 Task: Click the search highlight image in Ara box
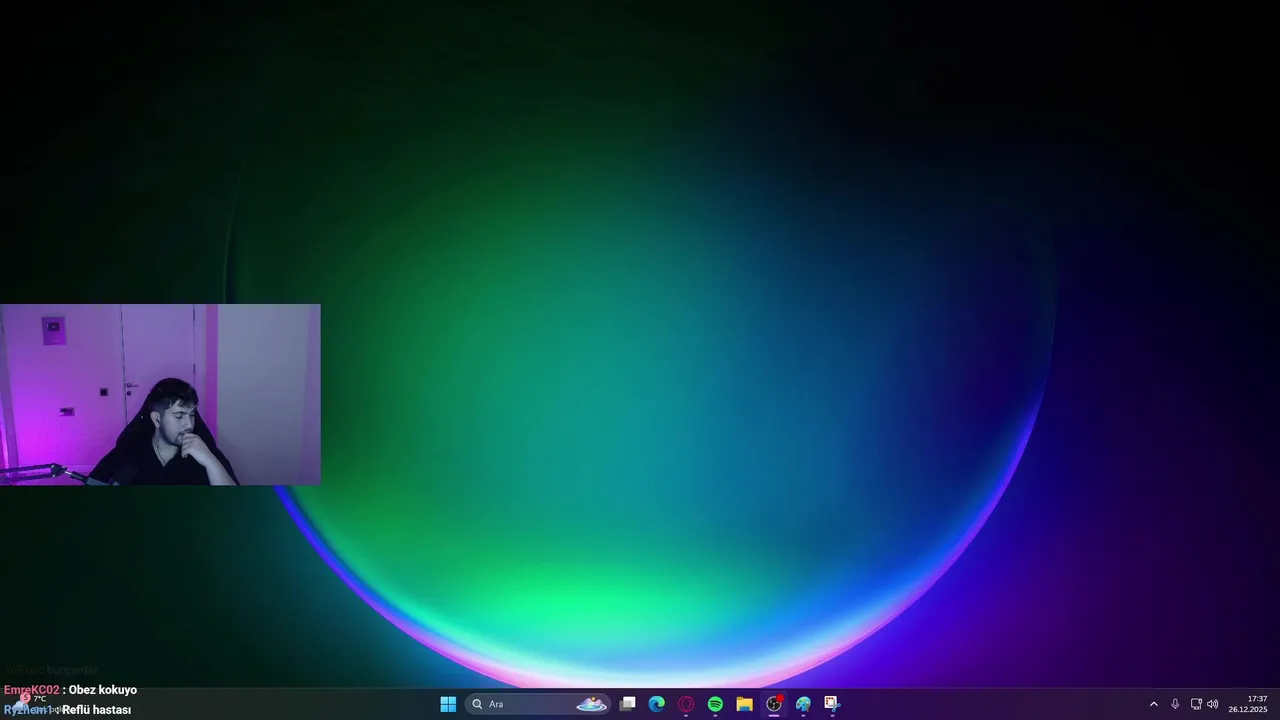click(x=591, y=704)
